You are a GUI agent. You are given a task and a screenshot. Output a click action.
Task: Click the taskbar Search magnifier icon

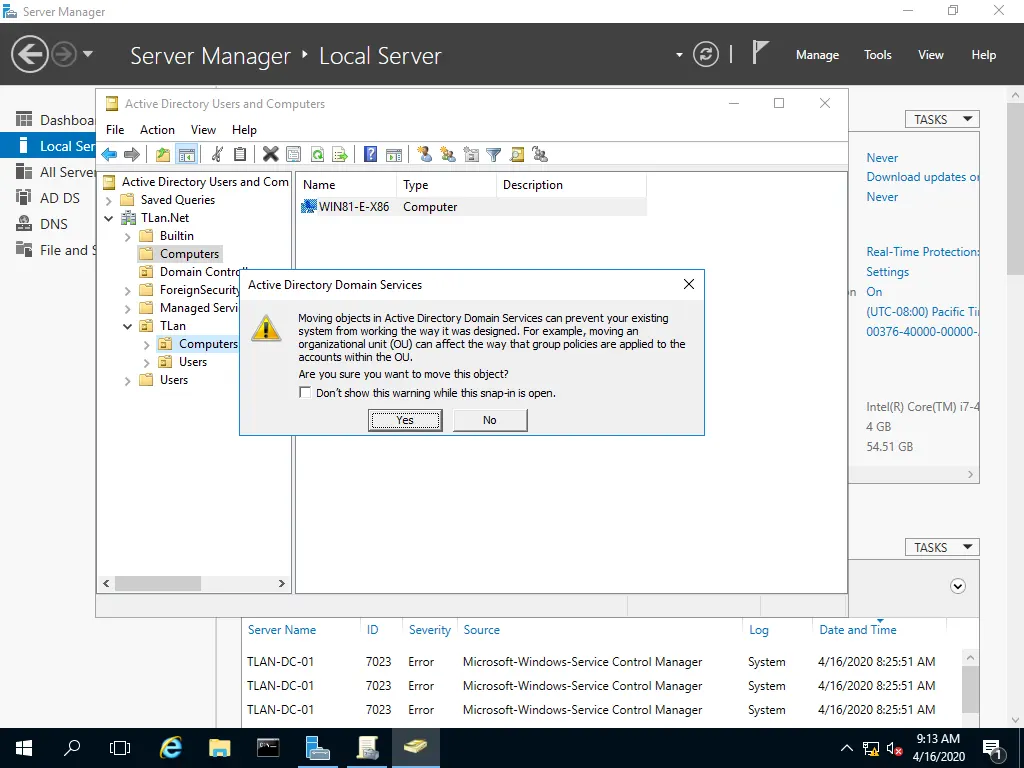tap(72, 747)
